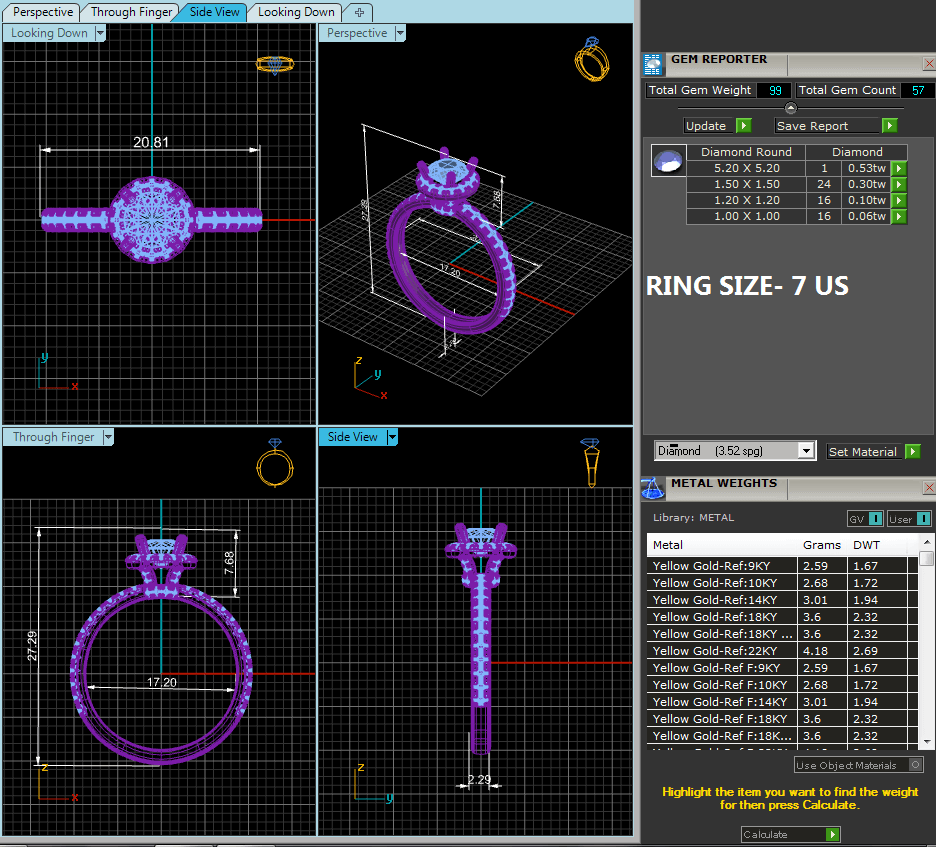This screenshot has height=847, width=936.
Task: Click the Metal Weights scale icon
Action: (x=652, y=489)
